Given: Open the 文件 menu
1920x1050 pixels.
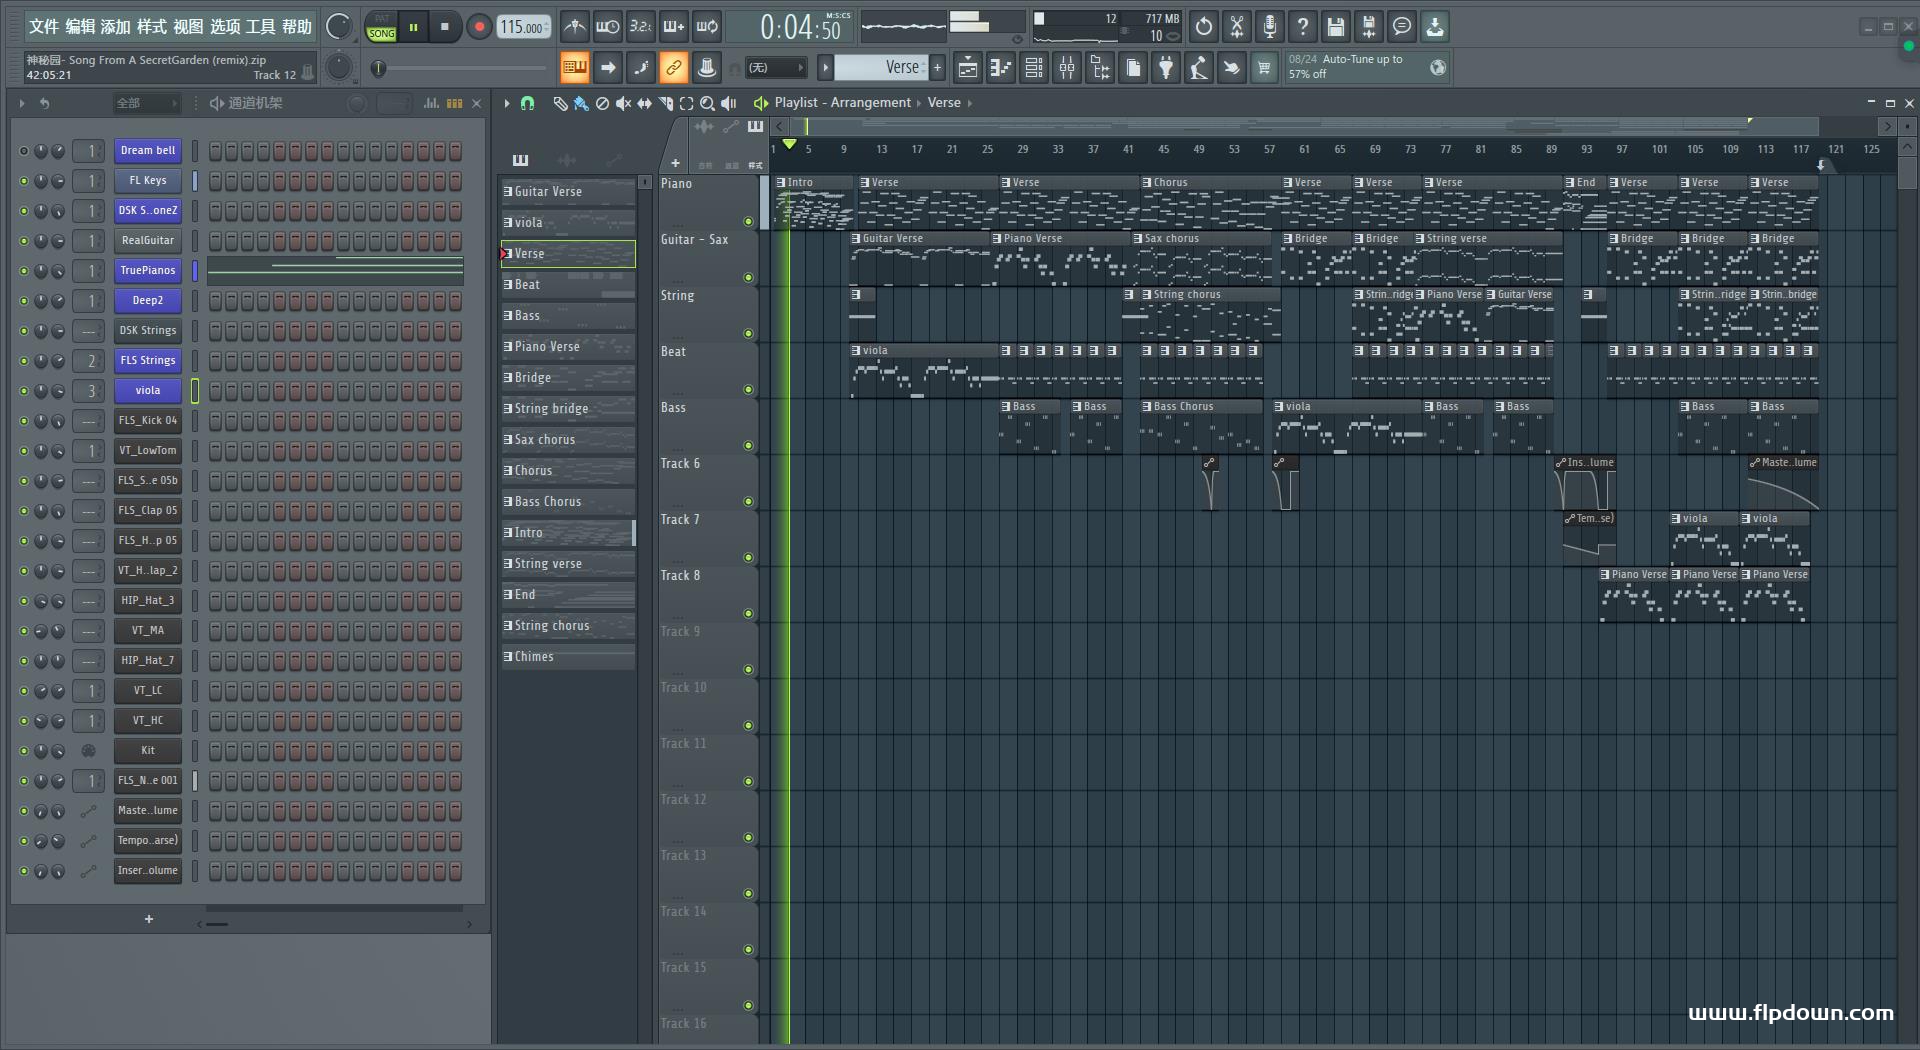Looking at the screenshot, I should [x=44, y=27].
